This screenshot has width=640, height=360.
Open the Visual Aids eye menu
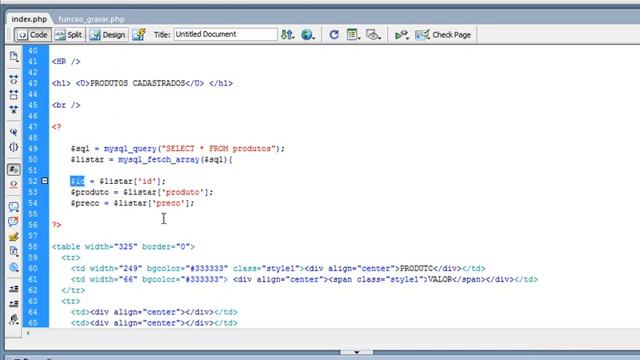point(373,35)
